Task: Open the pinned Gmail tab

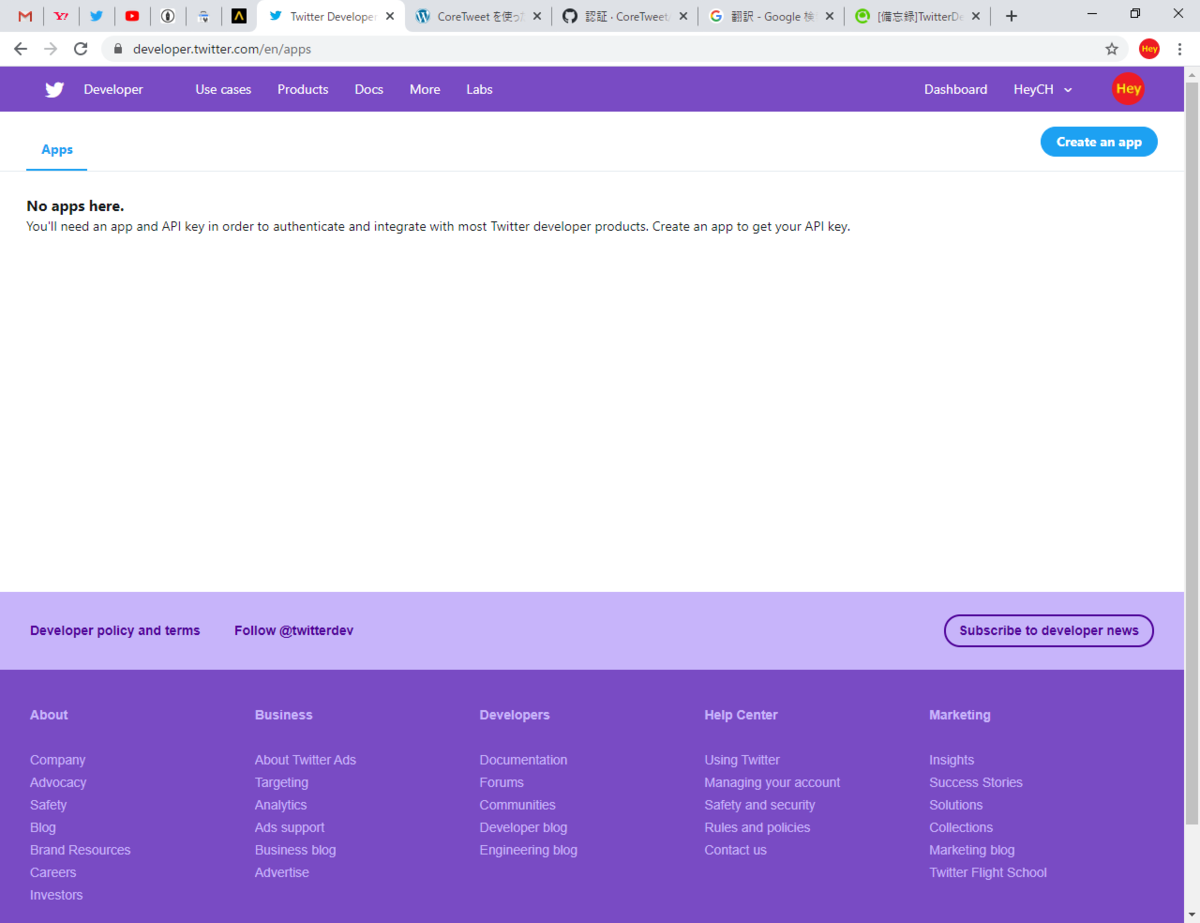Action: [x=24, y=16]
